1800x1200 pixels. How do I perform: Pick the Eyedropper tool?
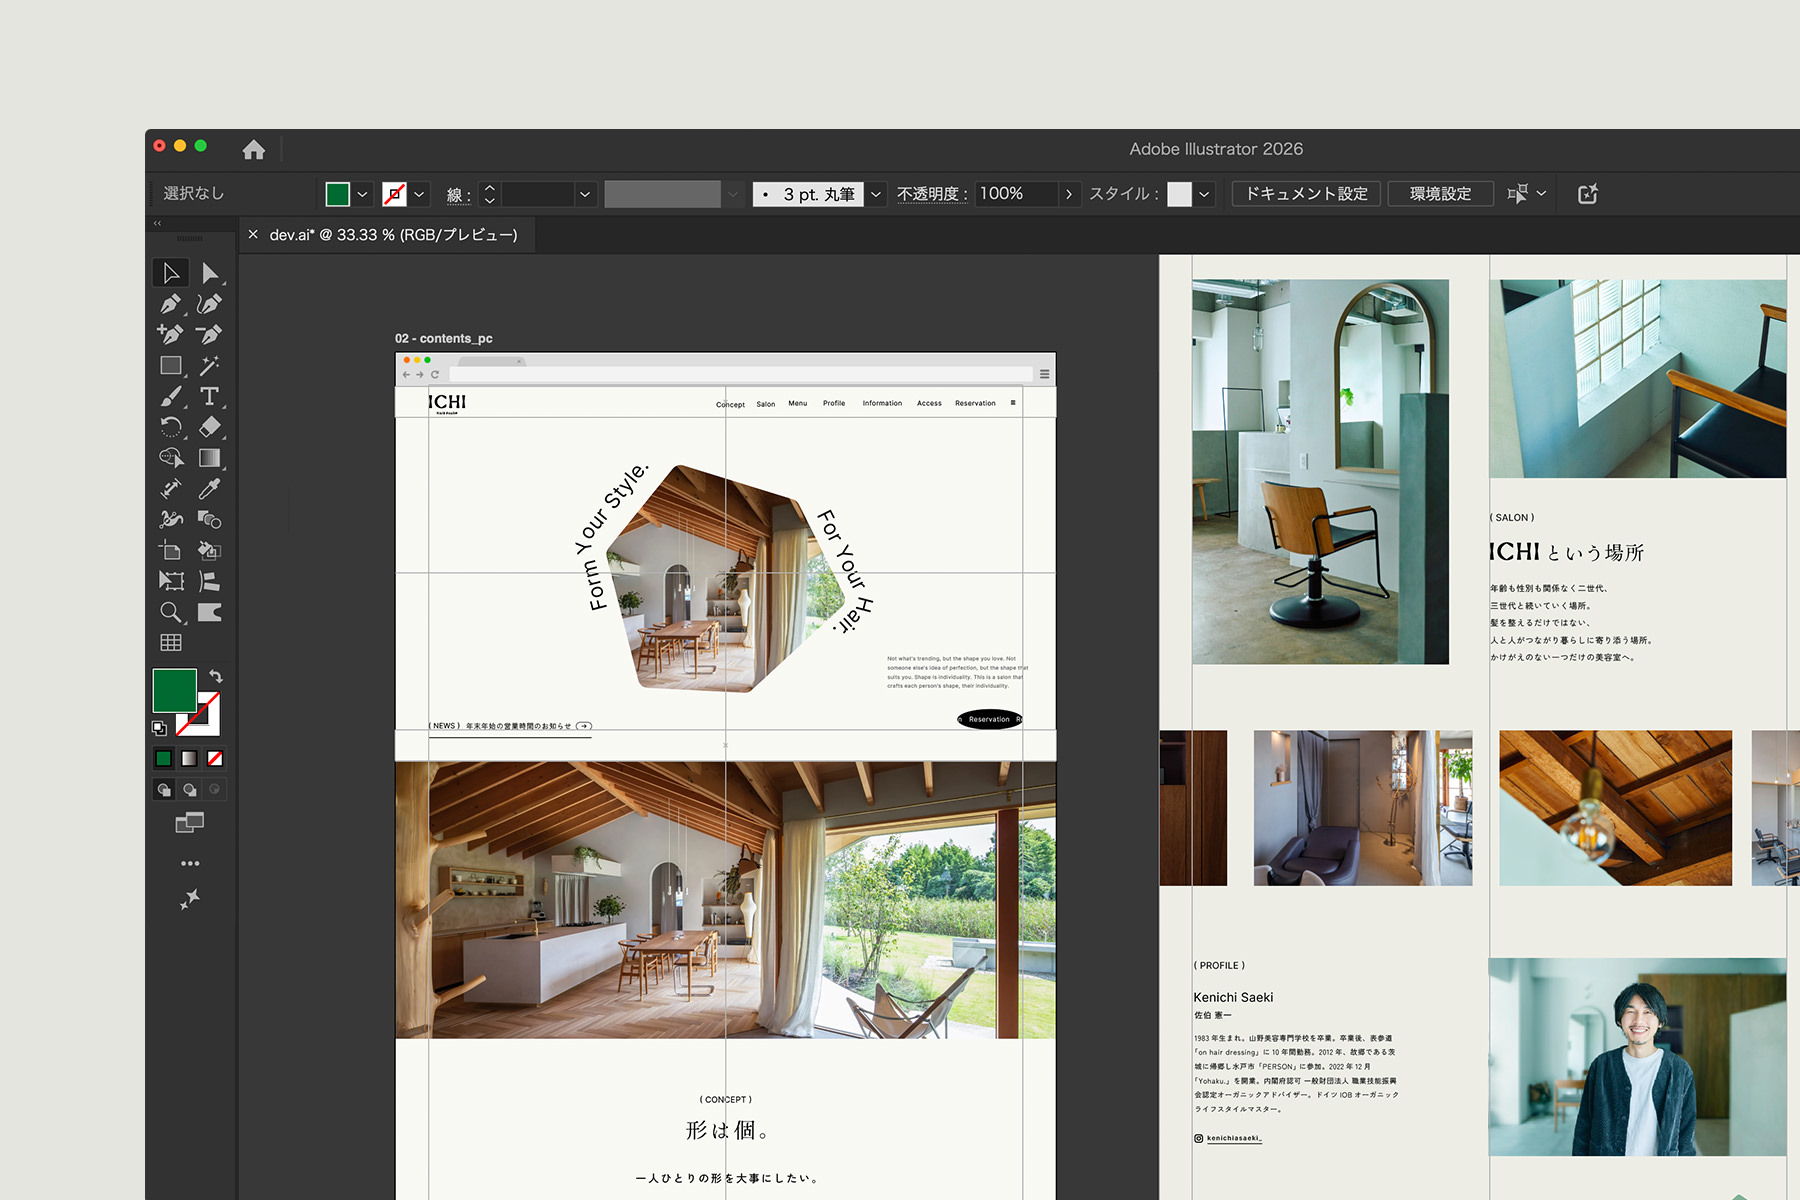click(x=210, y=488)
